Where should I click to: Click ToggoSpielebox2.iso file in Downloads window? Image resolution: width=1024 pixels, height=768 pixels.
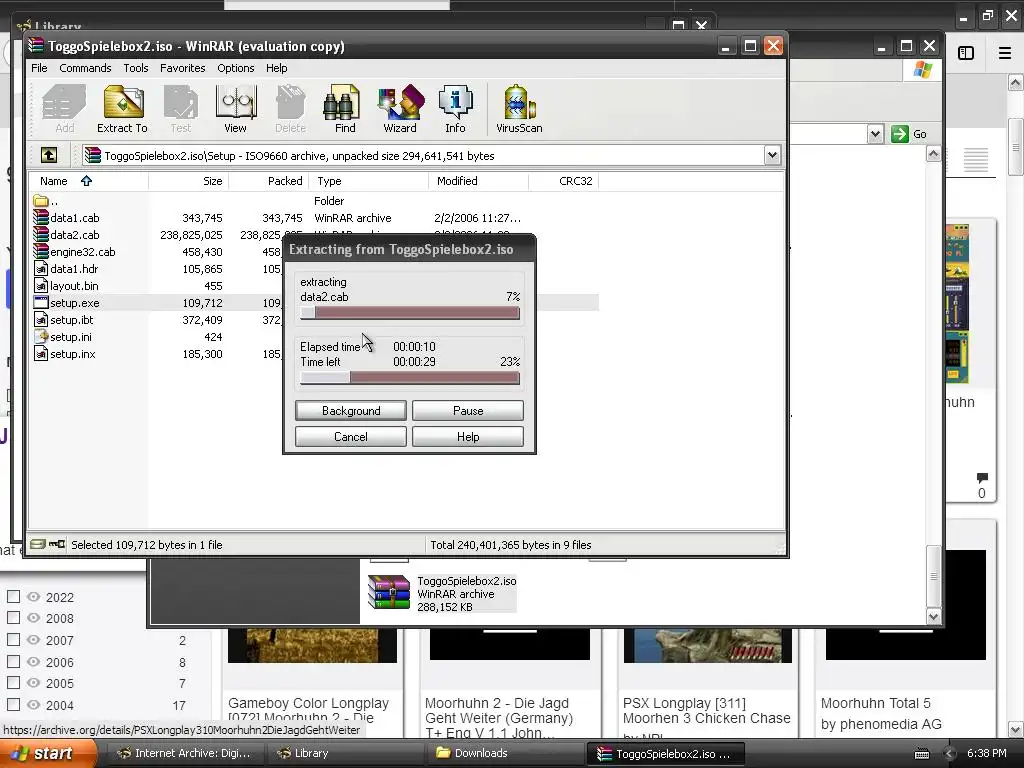point(443,593)
